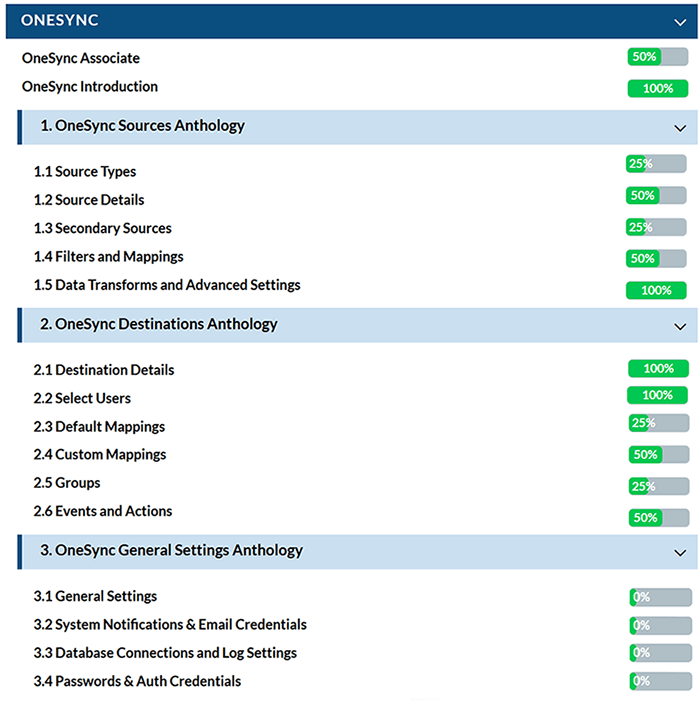This screenshot has width=700, height=707.
Task: Open lesson 3.1 General Settings
Action: click(x=95, y=596)
